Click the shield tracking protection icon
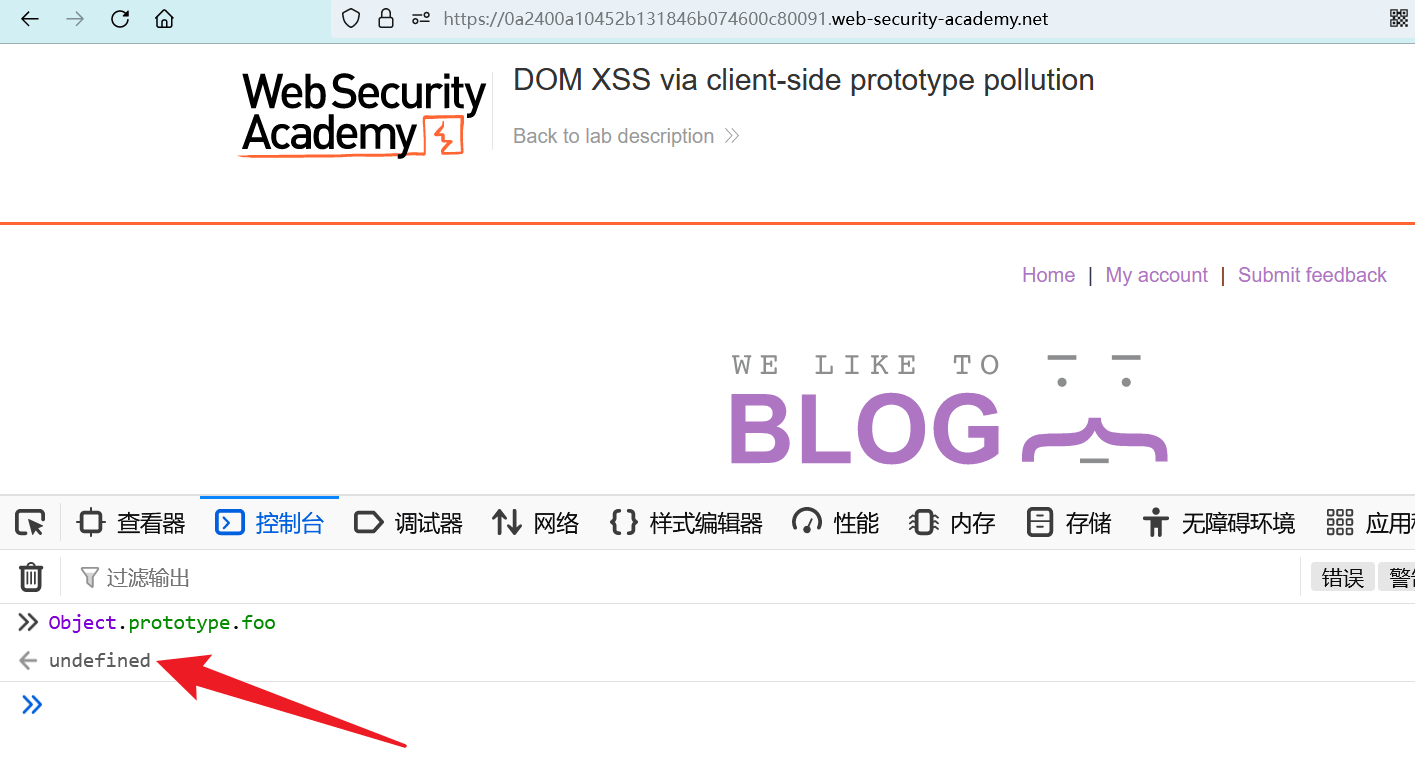The width and height of the screenshot is (1415, 759). (350, 18)
